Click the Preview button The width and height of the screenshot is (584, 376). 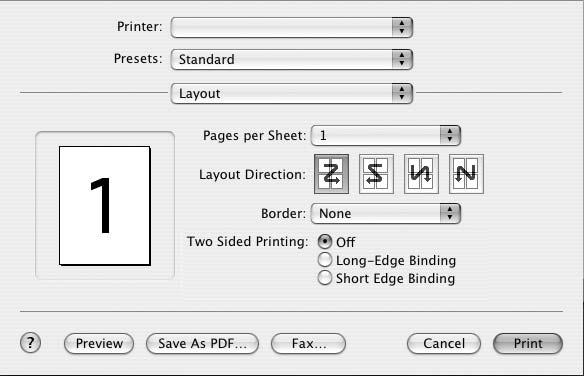pyautogui.click(x=99, y=343)
